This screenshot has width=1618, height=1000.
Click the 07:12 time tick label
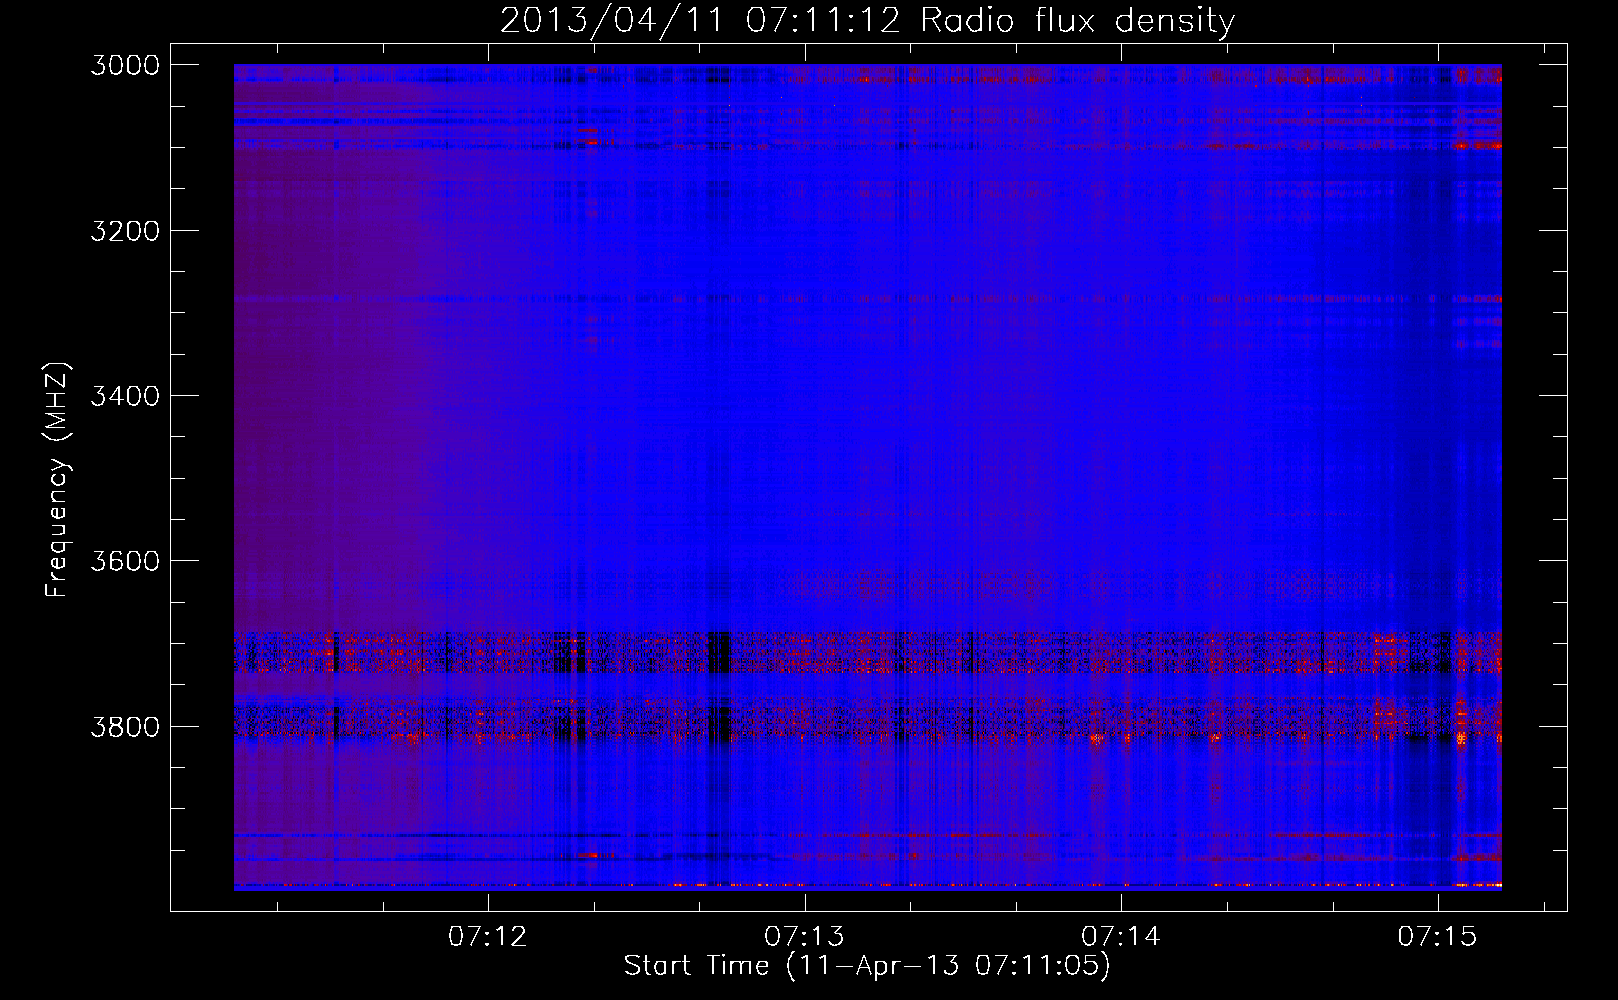click(487, 937)
